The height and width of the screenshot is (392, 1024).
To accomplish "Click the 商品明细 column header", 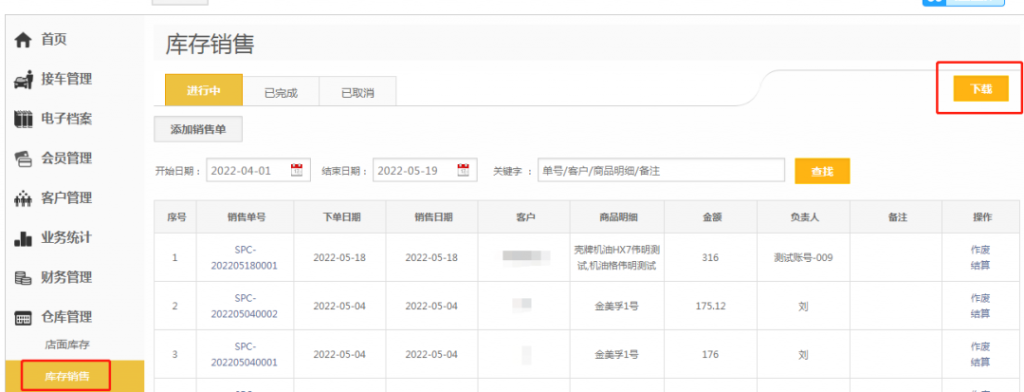I will coord(617,217).
